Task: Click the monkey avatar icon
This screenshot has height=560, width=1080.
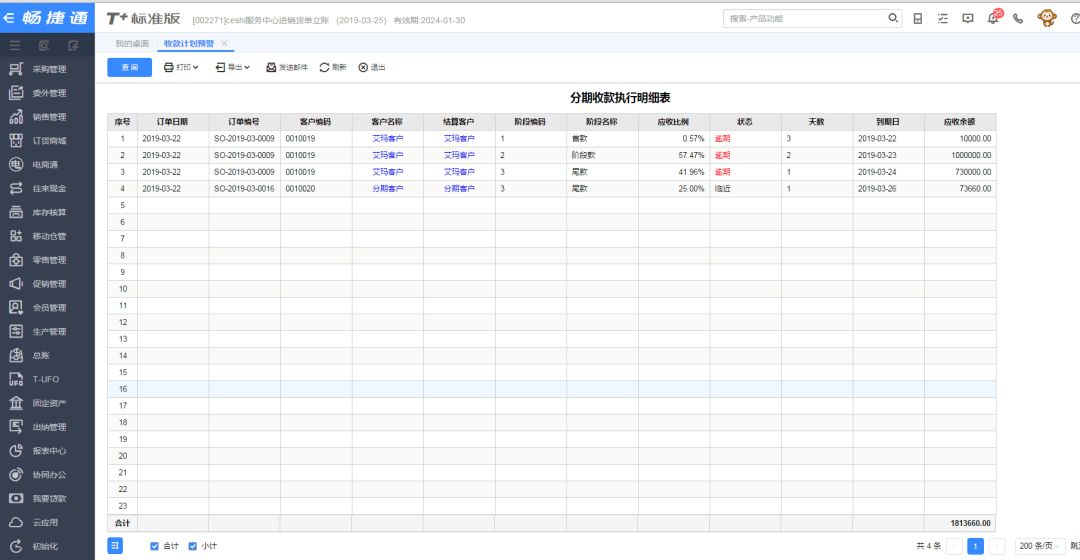Action: tap(1047, 18)
